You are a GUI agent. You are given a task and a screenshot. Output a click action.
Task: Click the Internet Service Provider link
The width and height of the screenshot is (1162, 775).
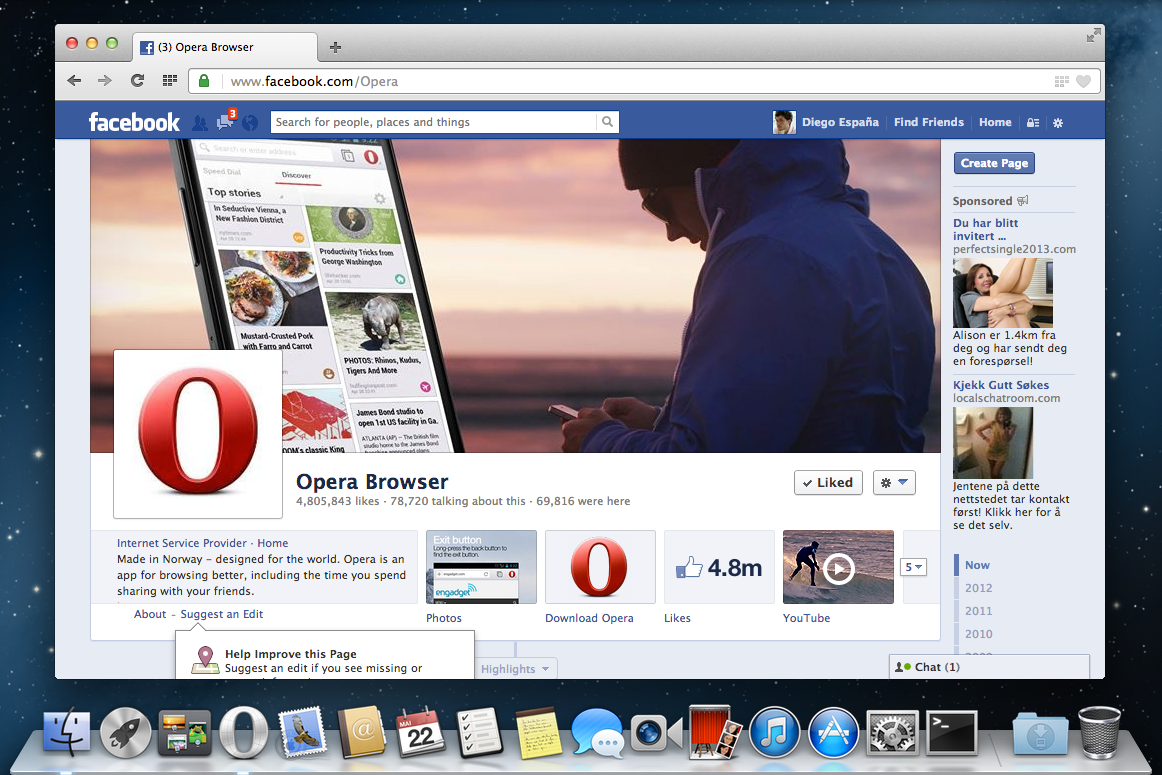(x=182, y=543)
